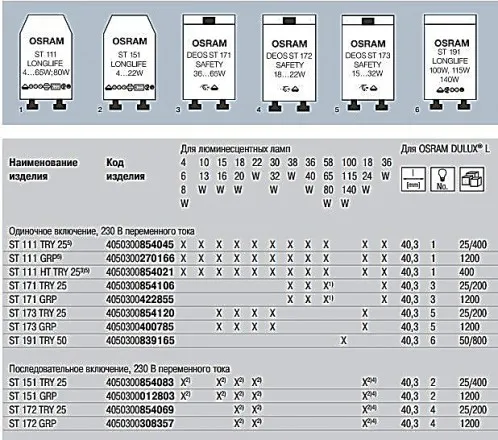Click packaging value '25/200' in ST 172 TRY 25 row
Viewport: 498px width, 440px height.
(x=473, y=409)
